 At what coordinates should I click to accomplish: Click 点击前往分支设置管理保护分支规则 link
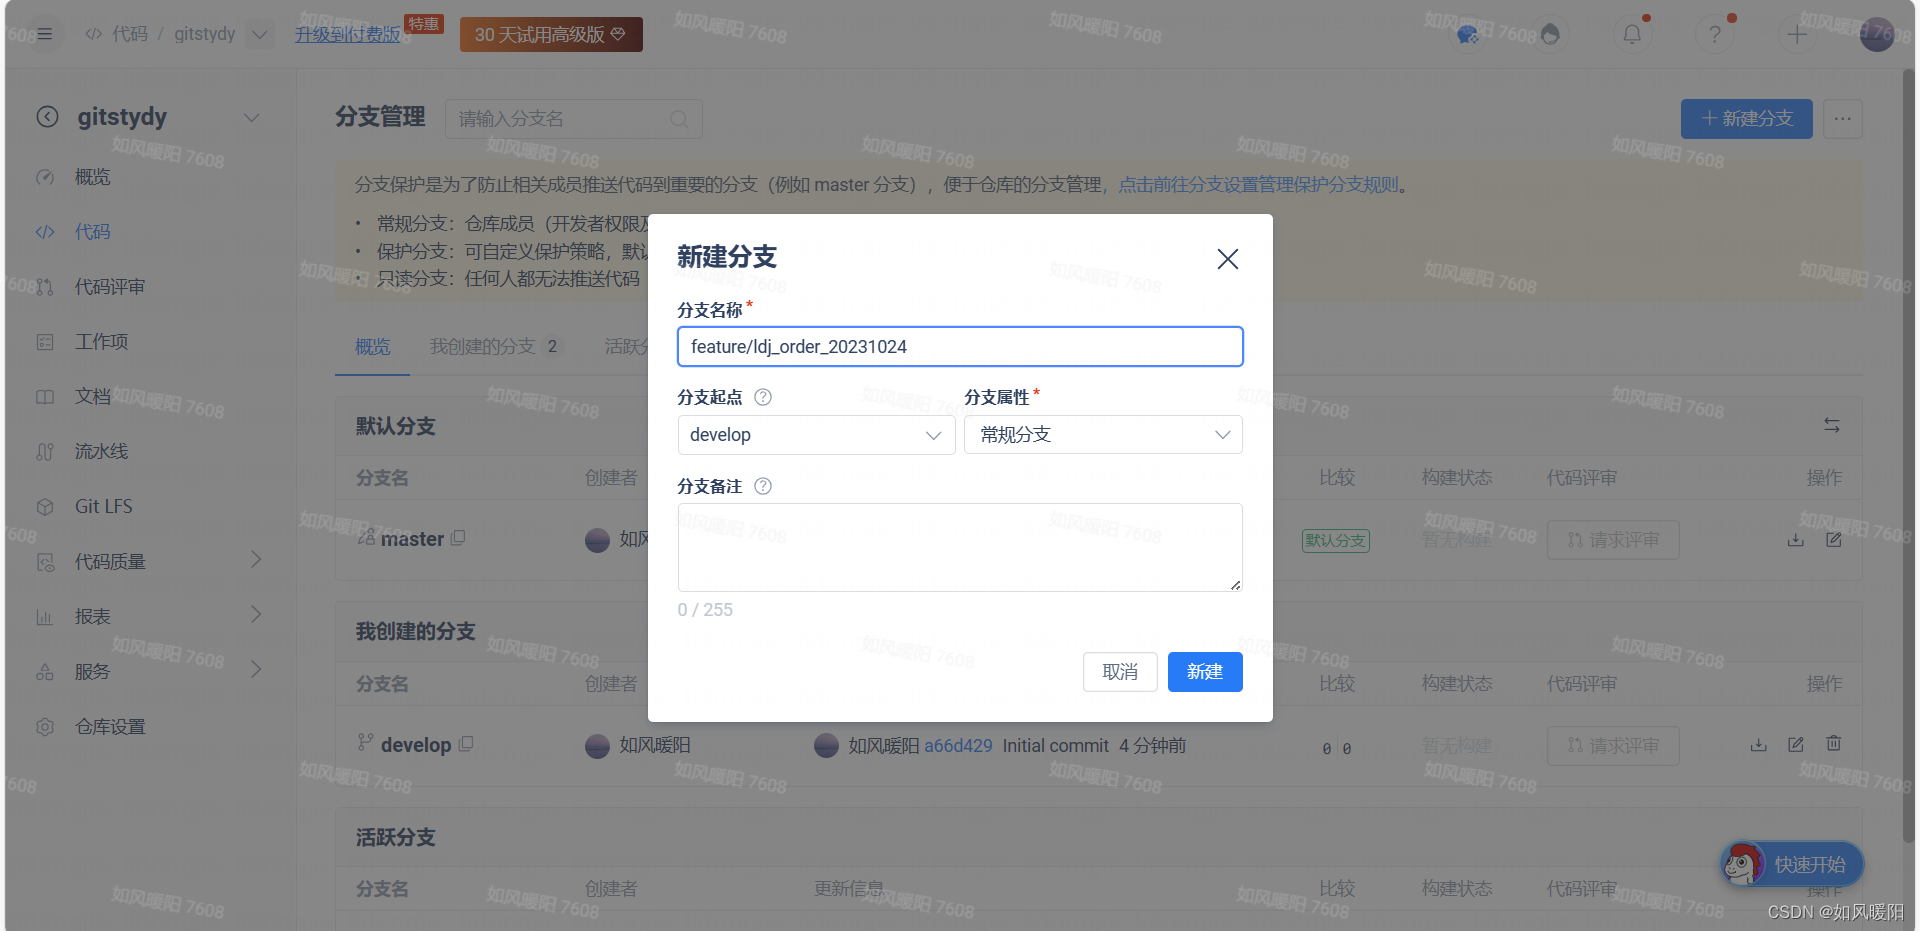(x=1258, y=185)
